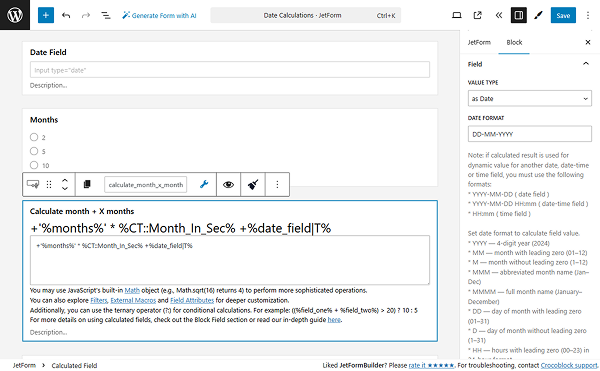
Task: Click the Date Field input box
Action: pyautogui.click(x=230, y=70)
